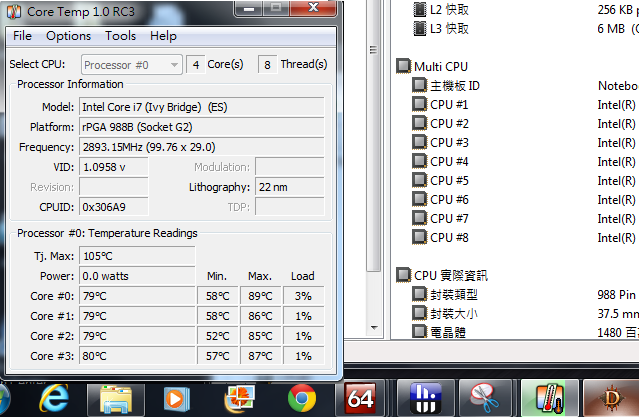Click the vertical scrollbar thumb in background panel

click(373, 135)
